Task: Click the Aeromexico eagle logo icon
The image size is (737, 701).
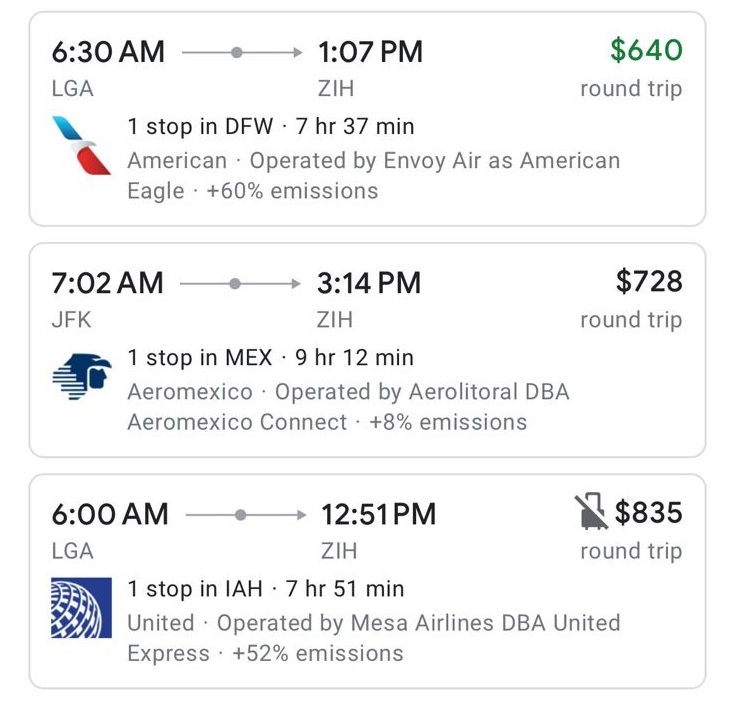Action: coord(82,375)
